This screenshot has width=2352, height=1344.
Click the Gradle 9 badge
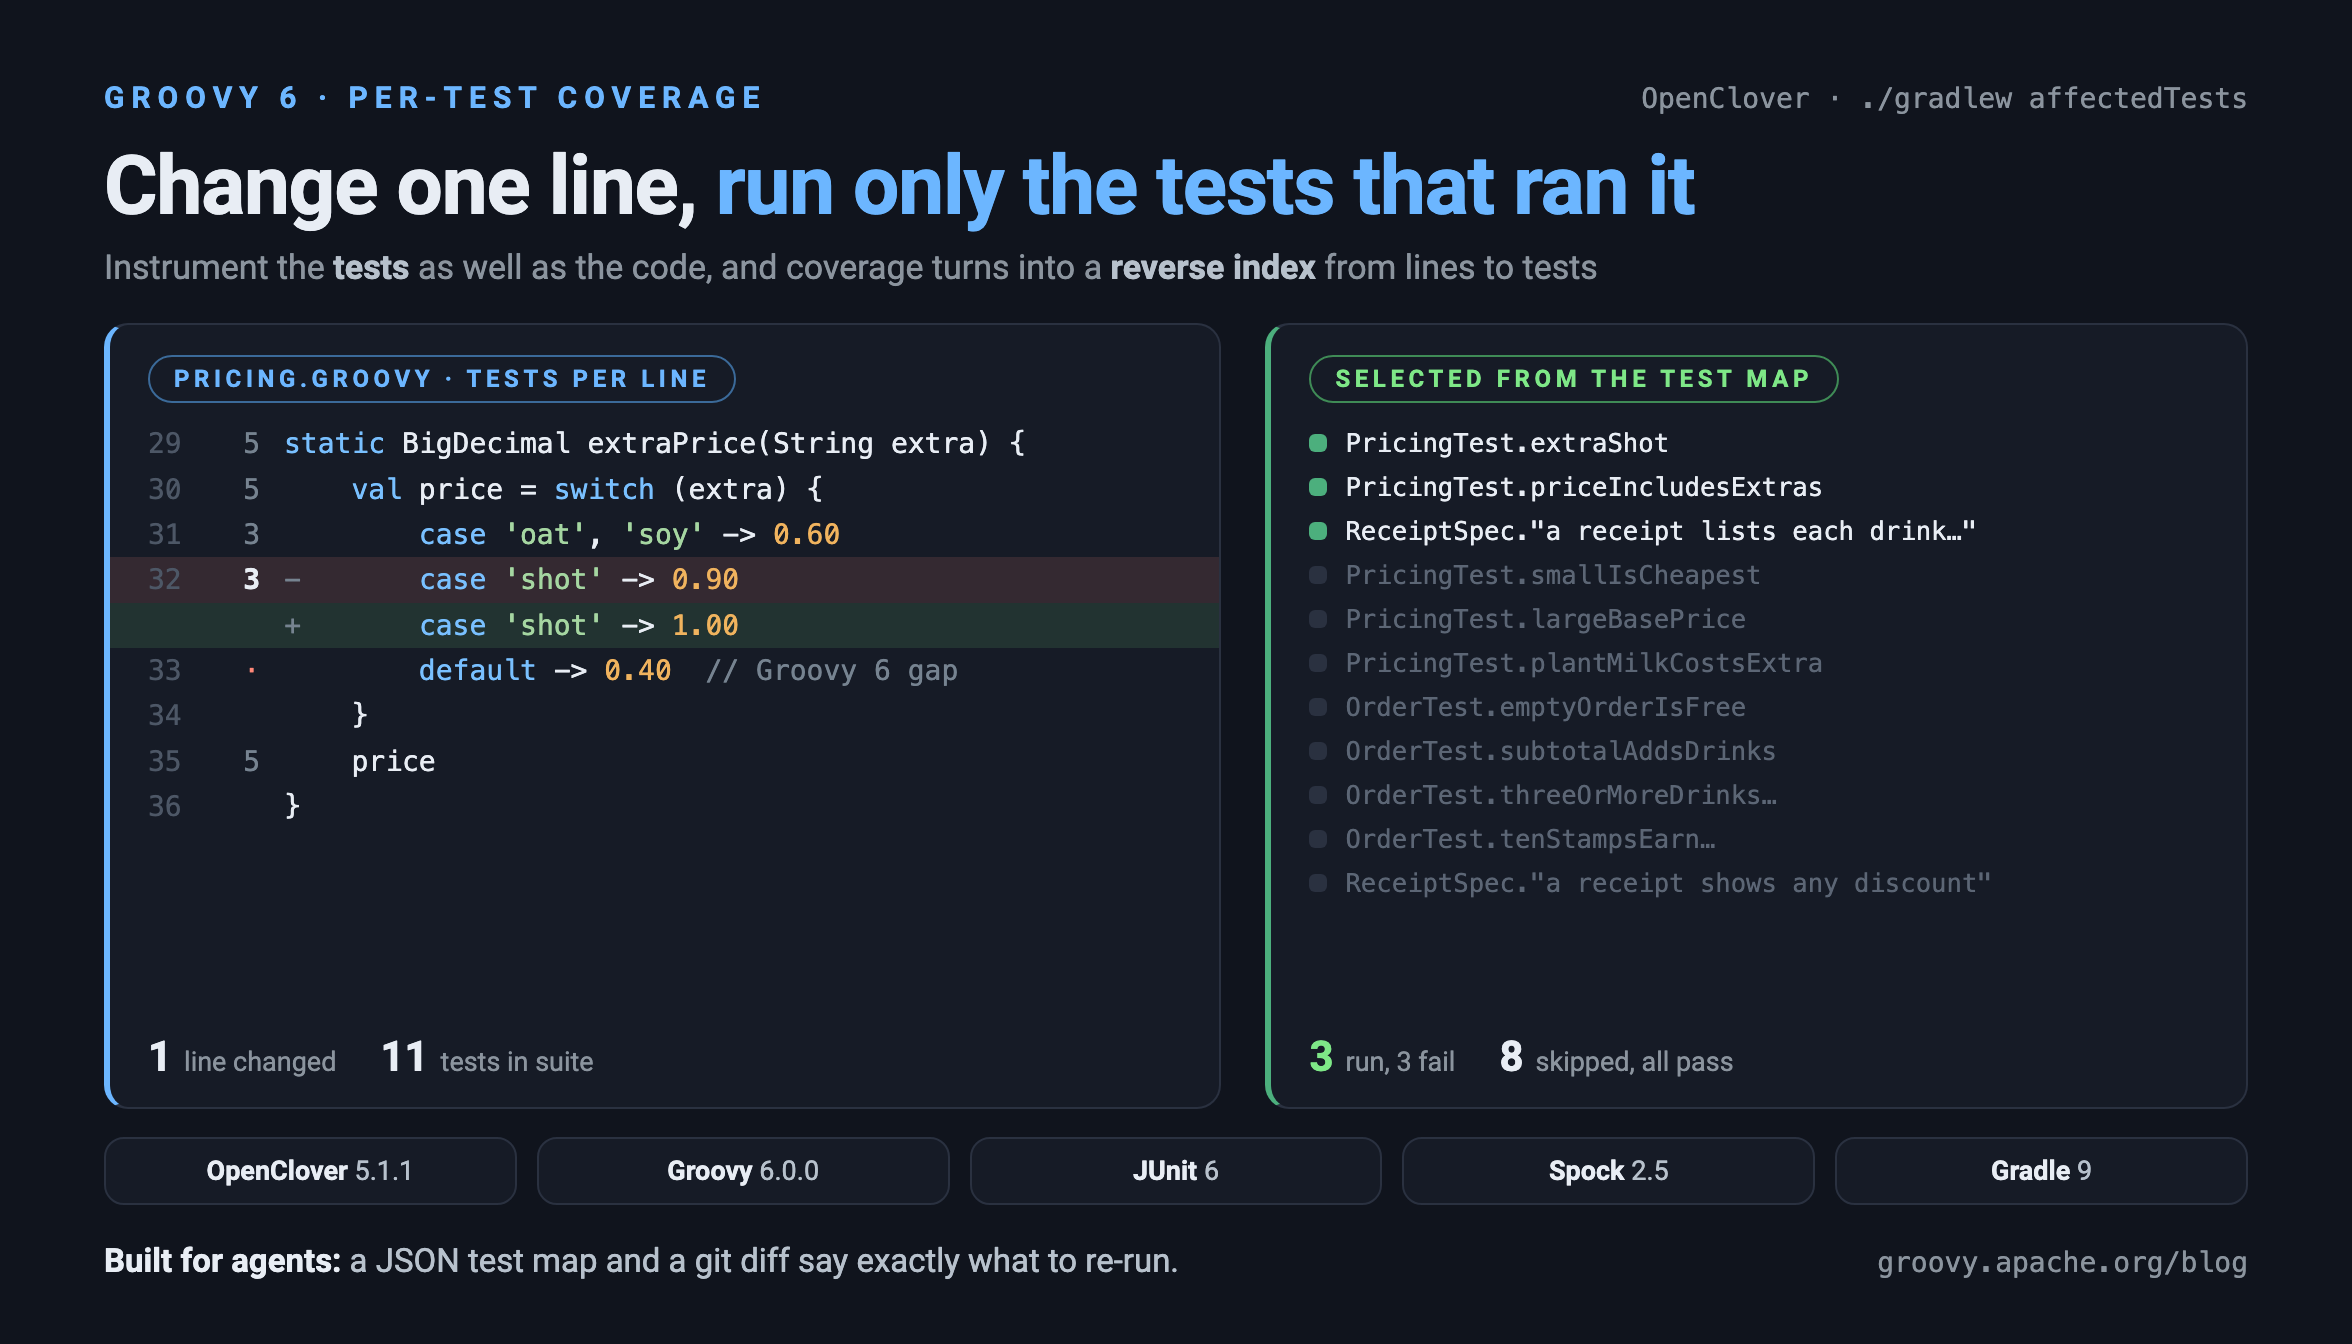point(2041,1171)
